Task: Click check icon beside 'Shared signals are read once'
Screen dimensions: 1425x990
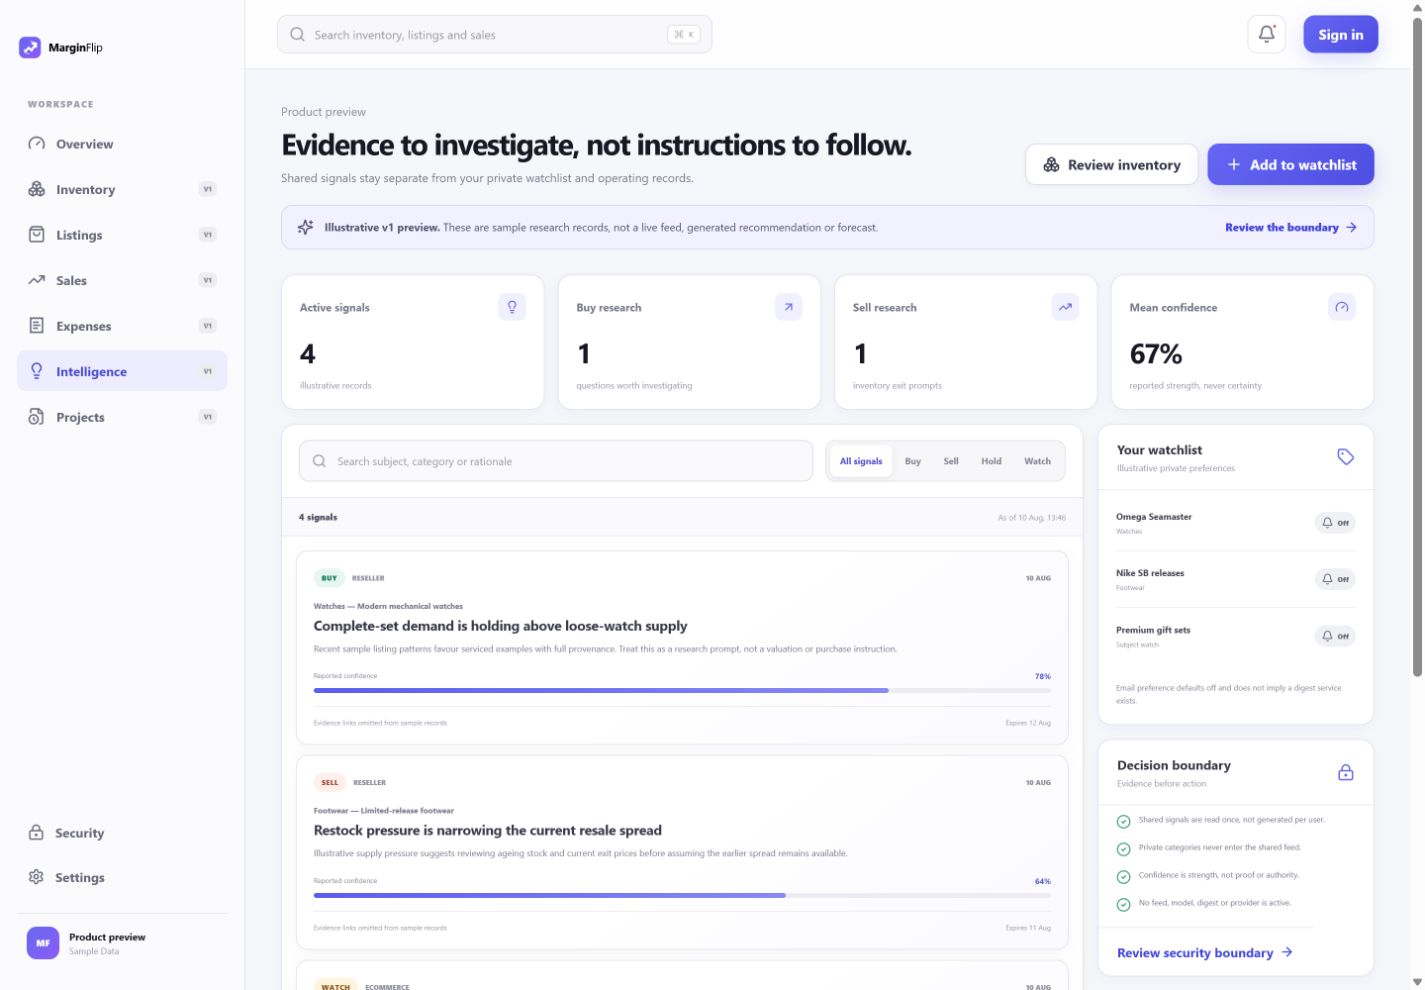Action: (x=1123, y=821)
